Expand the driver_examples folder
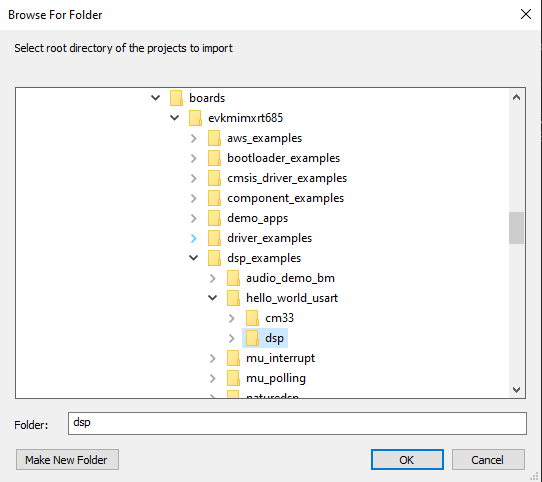 (x=194, y=238)
